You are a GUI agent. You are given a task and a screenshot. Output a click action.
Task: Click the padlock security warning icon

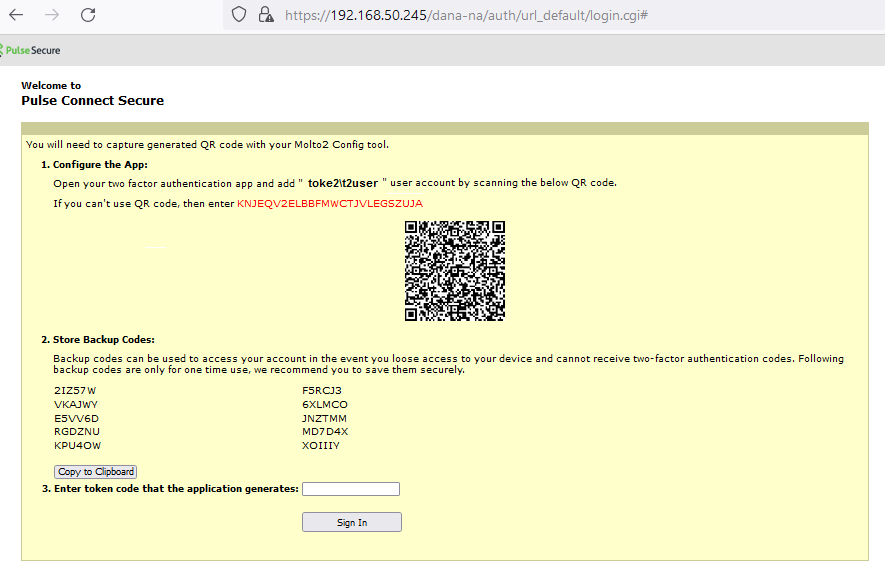[266, 15]
